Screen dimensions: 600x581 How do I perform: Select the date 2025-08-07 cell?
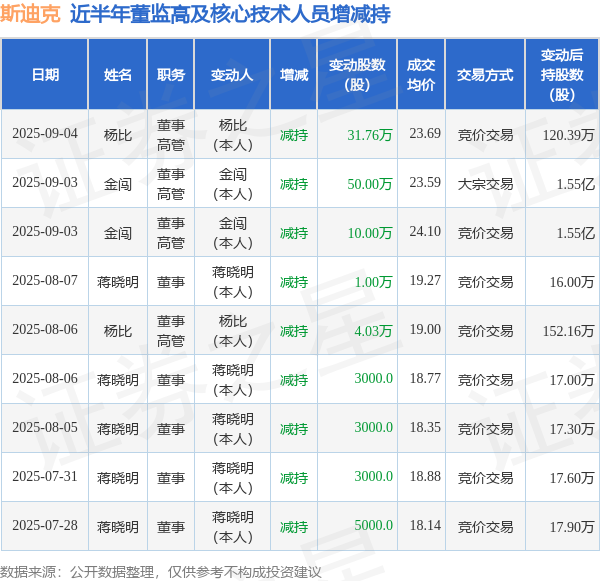tap(45, 281)
